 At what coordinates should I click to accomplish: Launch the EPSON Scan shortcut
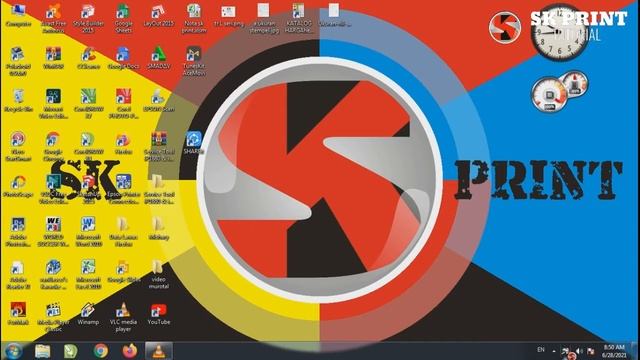(x=158, y=101)
